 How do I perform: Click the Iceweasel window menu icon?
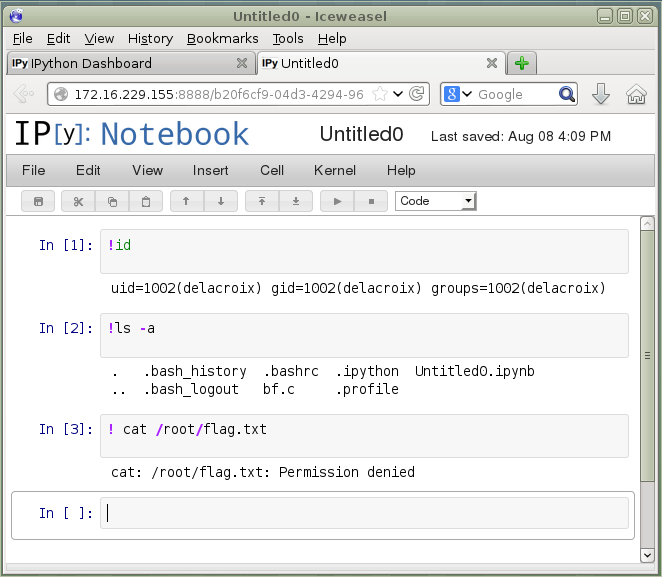16,16
